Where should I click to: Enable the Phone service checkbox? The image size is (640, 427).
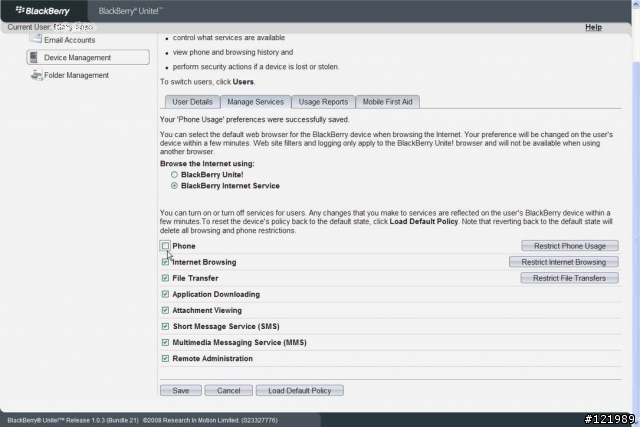point(165,246)
